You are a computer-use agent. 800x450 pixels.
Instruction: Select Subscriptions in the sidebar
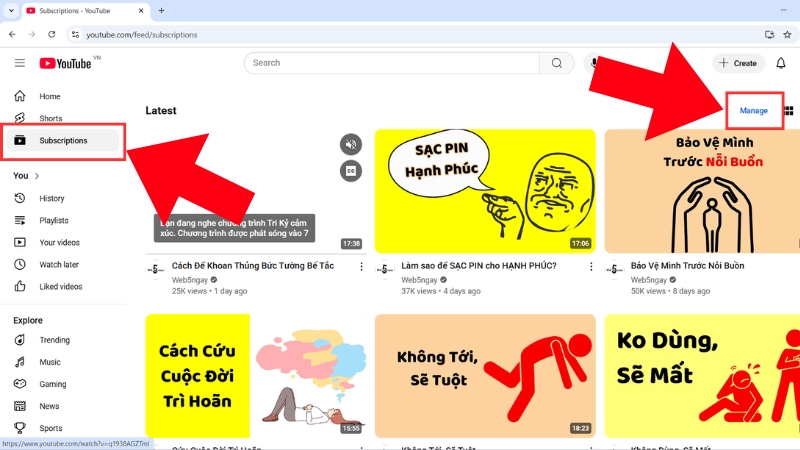tap(63, 140)
